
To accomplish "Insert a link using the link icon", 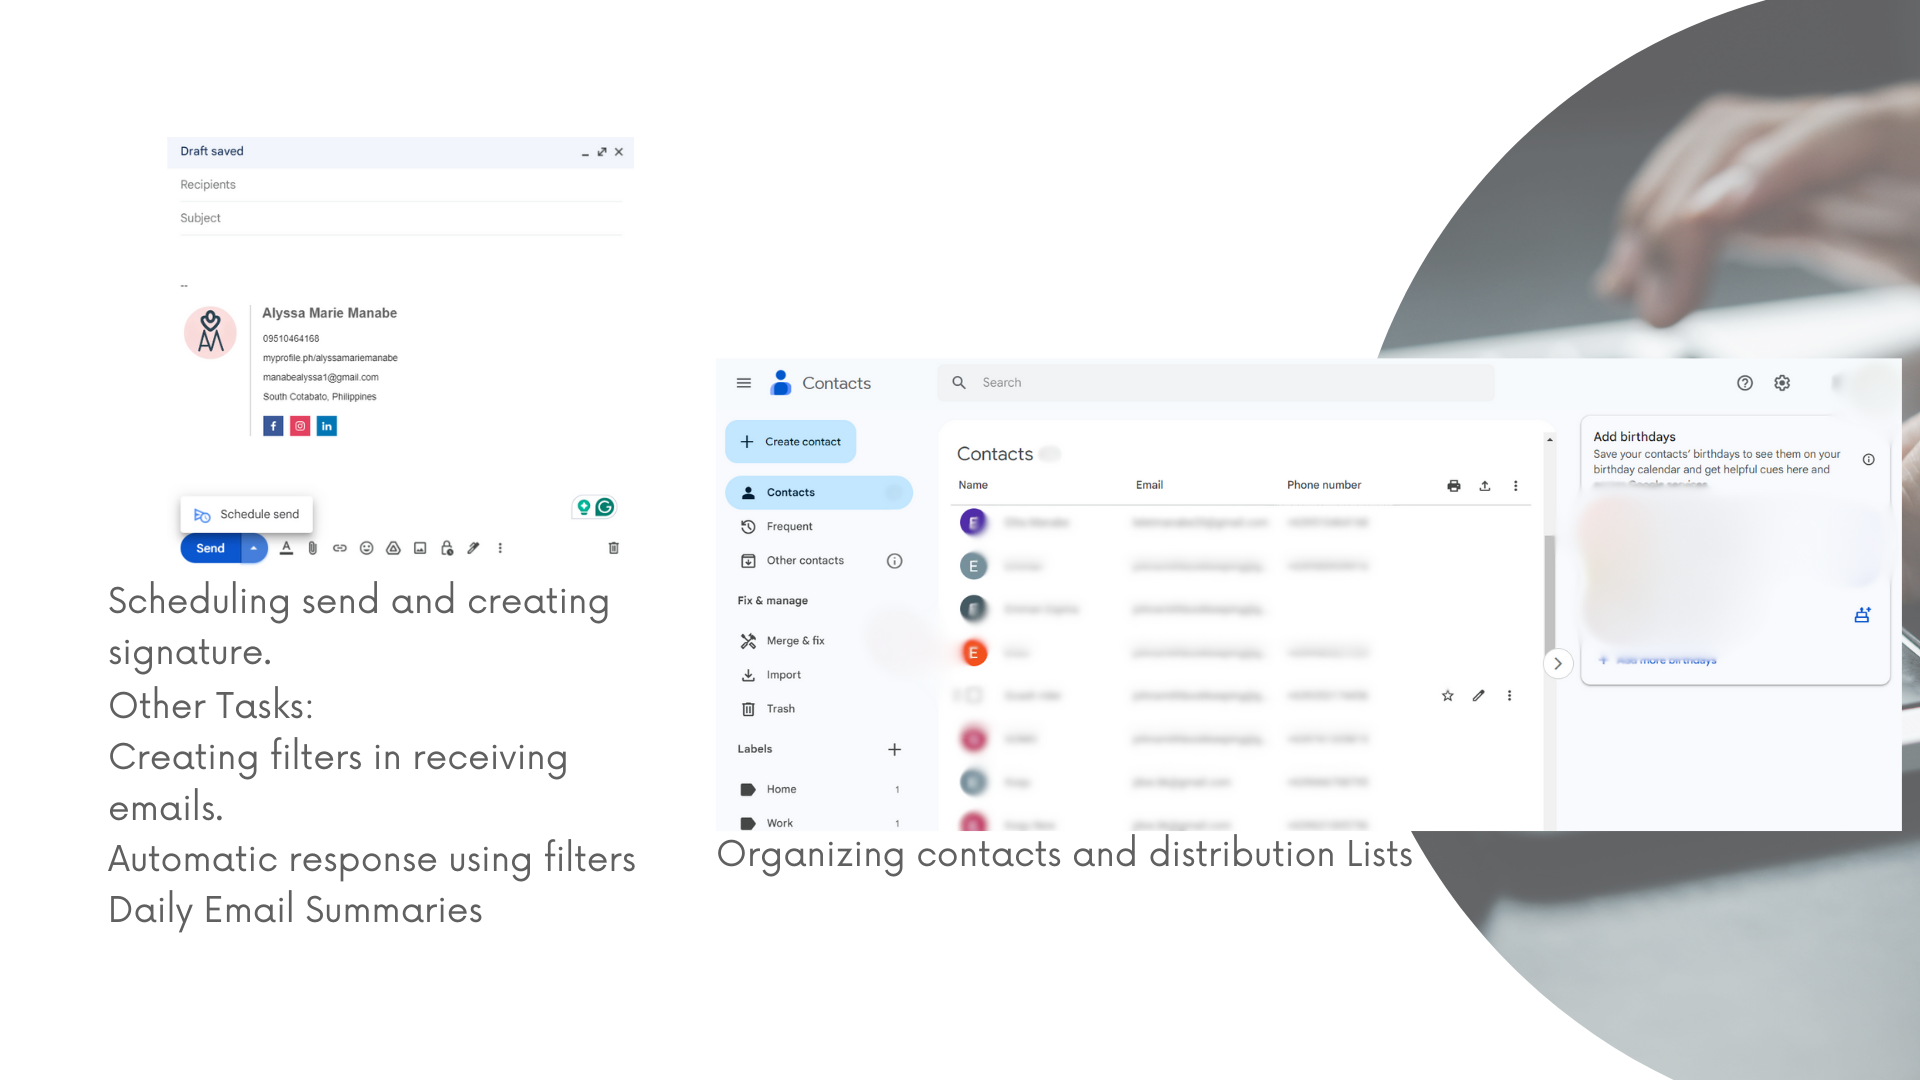I will 340,548.
